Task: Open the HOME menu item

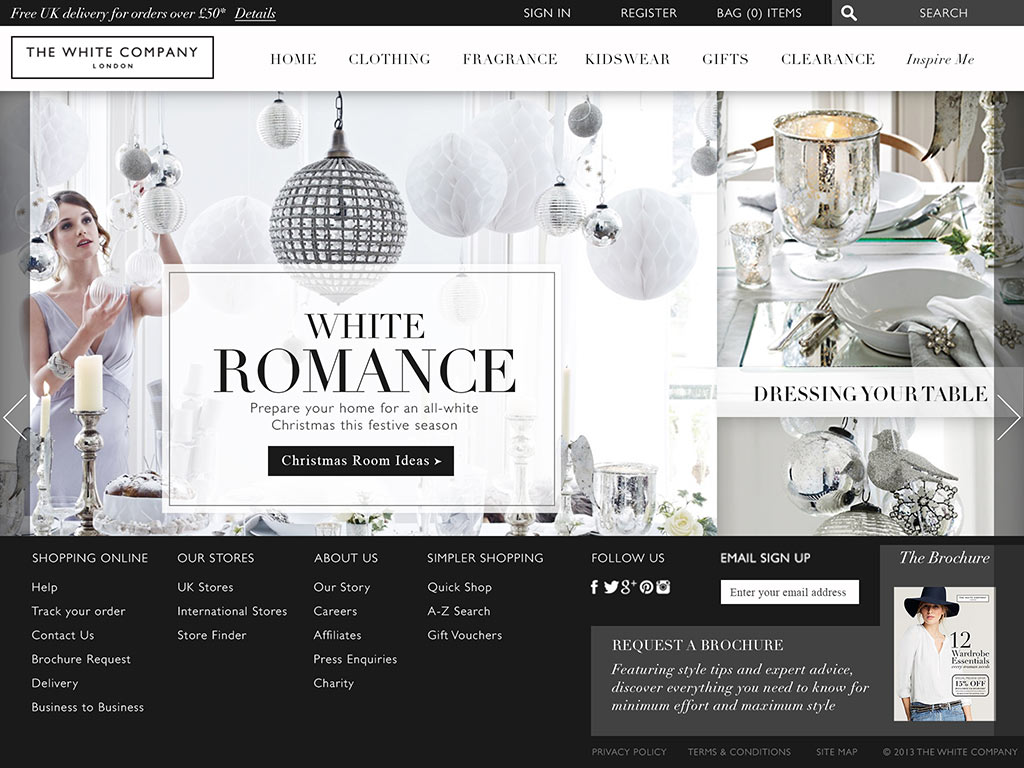Action: (x=293, y=59)
